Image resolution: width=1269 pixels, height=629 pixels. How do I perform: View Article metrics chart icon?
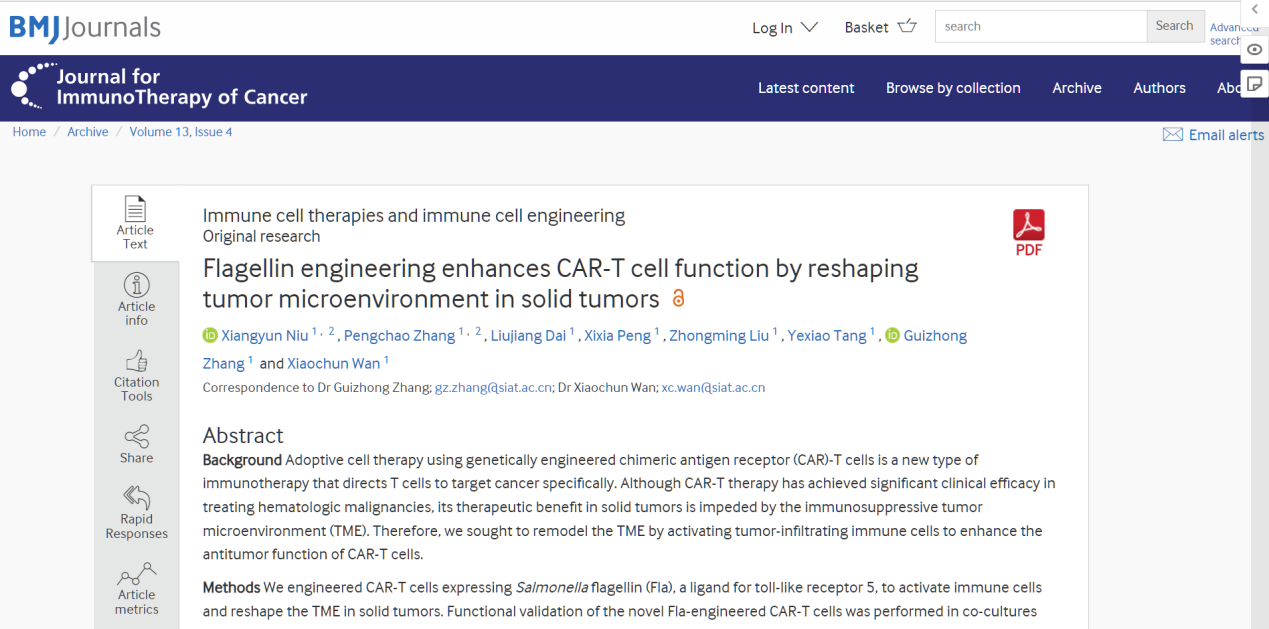tap(136, 574)
